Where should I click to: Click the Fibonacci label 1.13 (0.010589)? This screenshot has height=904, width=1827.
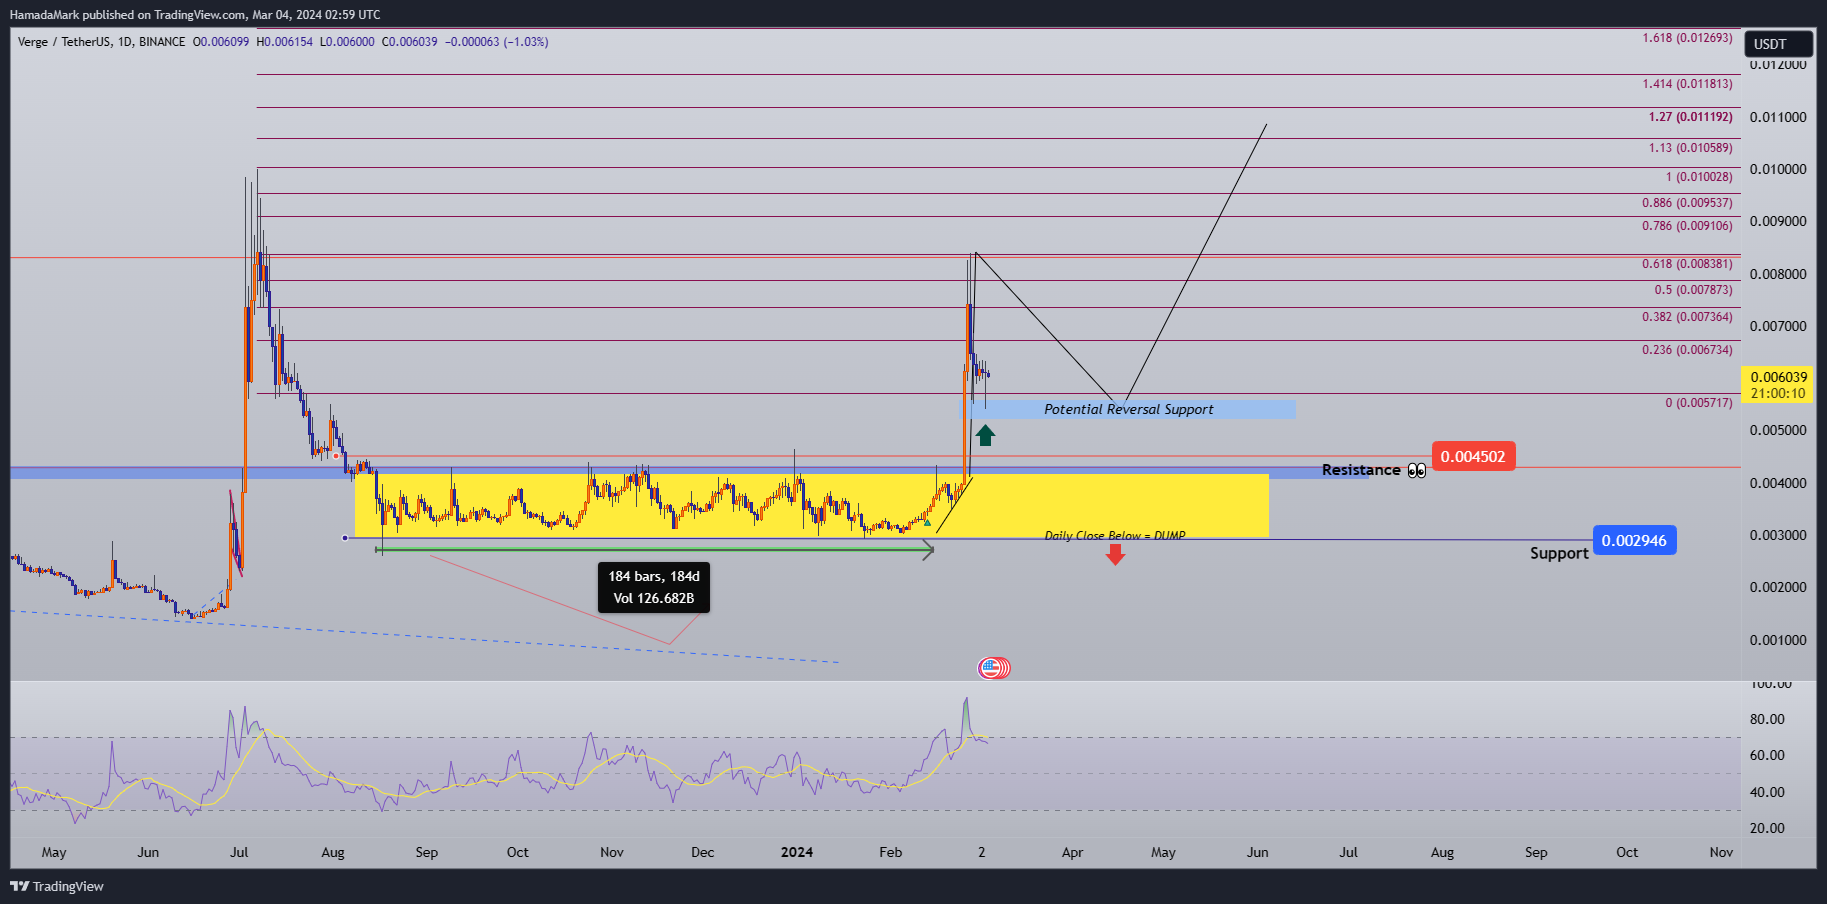[1690, 148]
